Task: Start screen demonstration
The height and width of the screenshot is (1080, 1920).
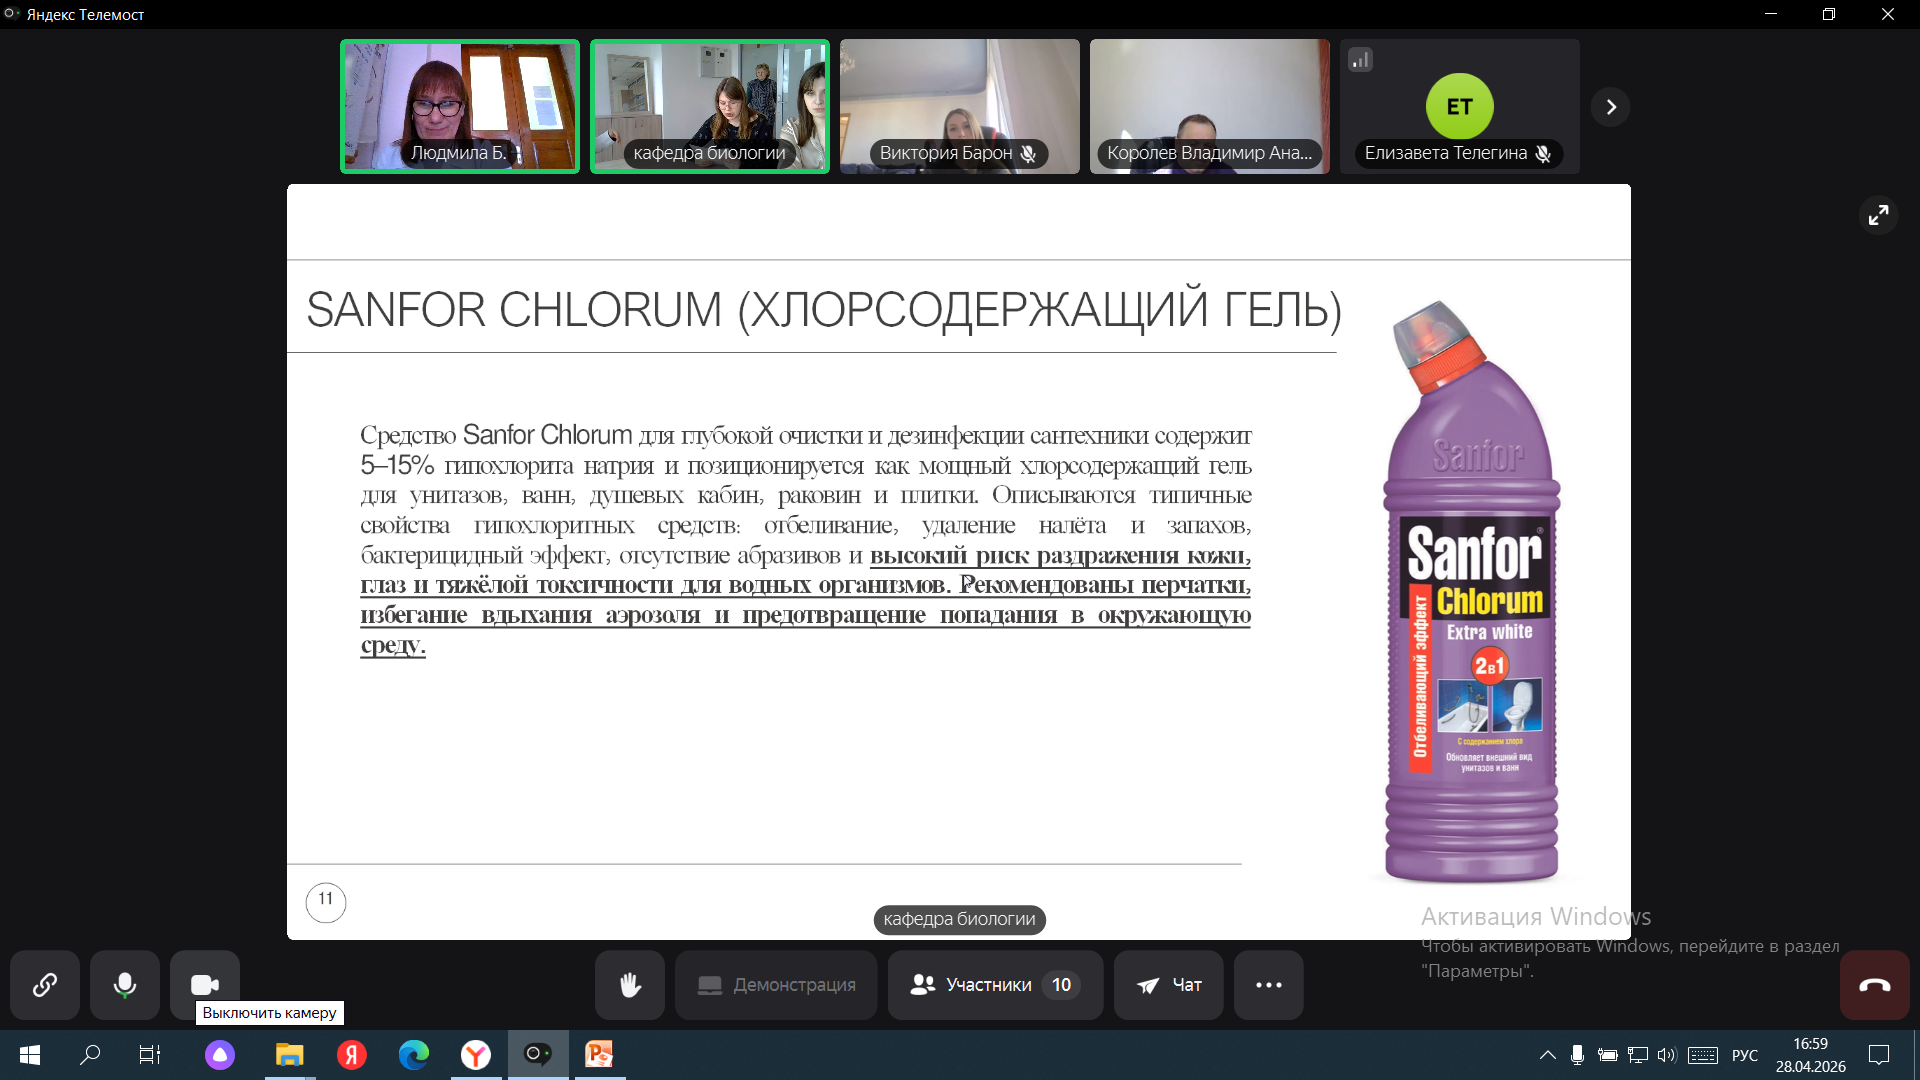Action: click(x=776, y=985)
